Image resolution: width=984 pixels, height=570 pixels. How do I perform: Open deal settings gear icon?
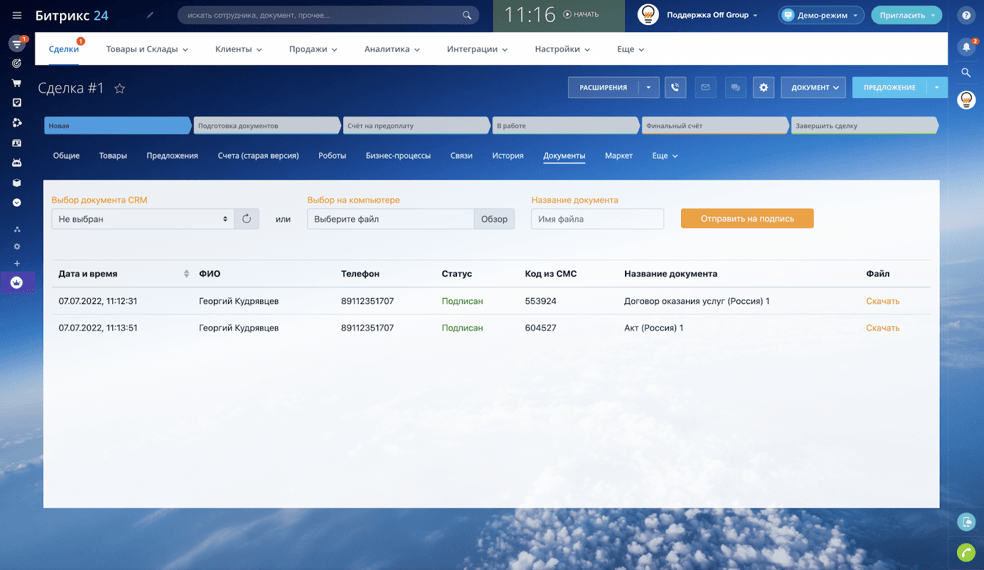click(764, 88)
